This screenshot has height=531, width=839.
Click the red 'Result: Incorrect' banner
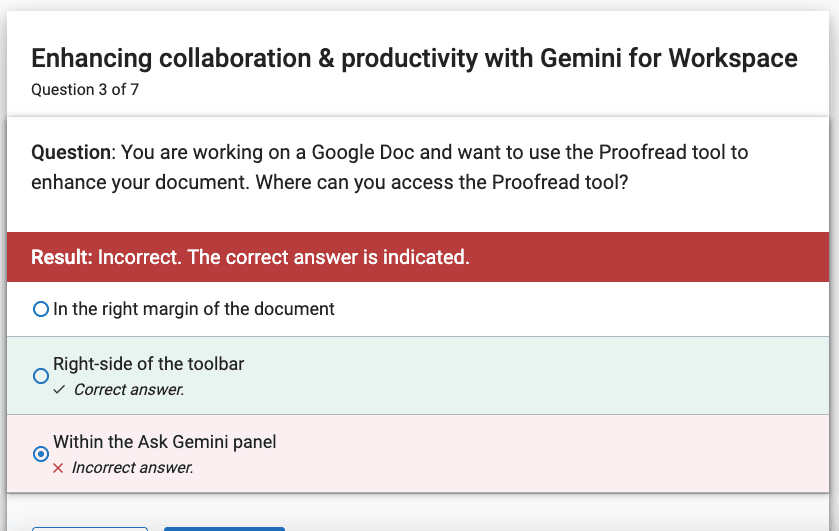pos(418,257)
